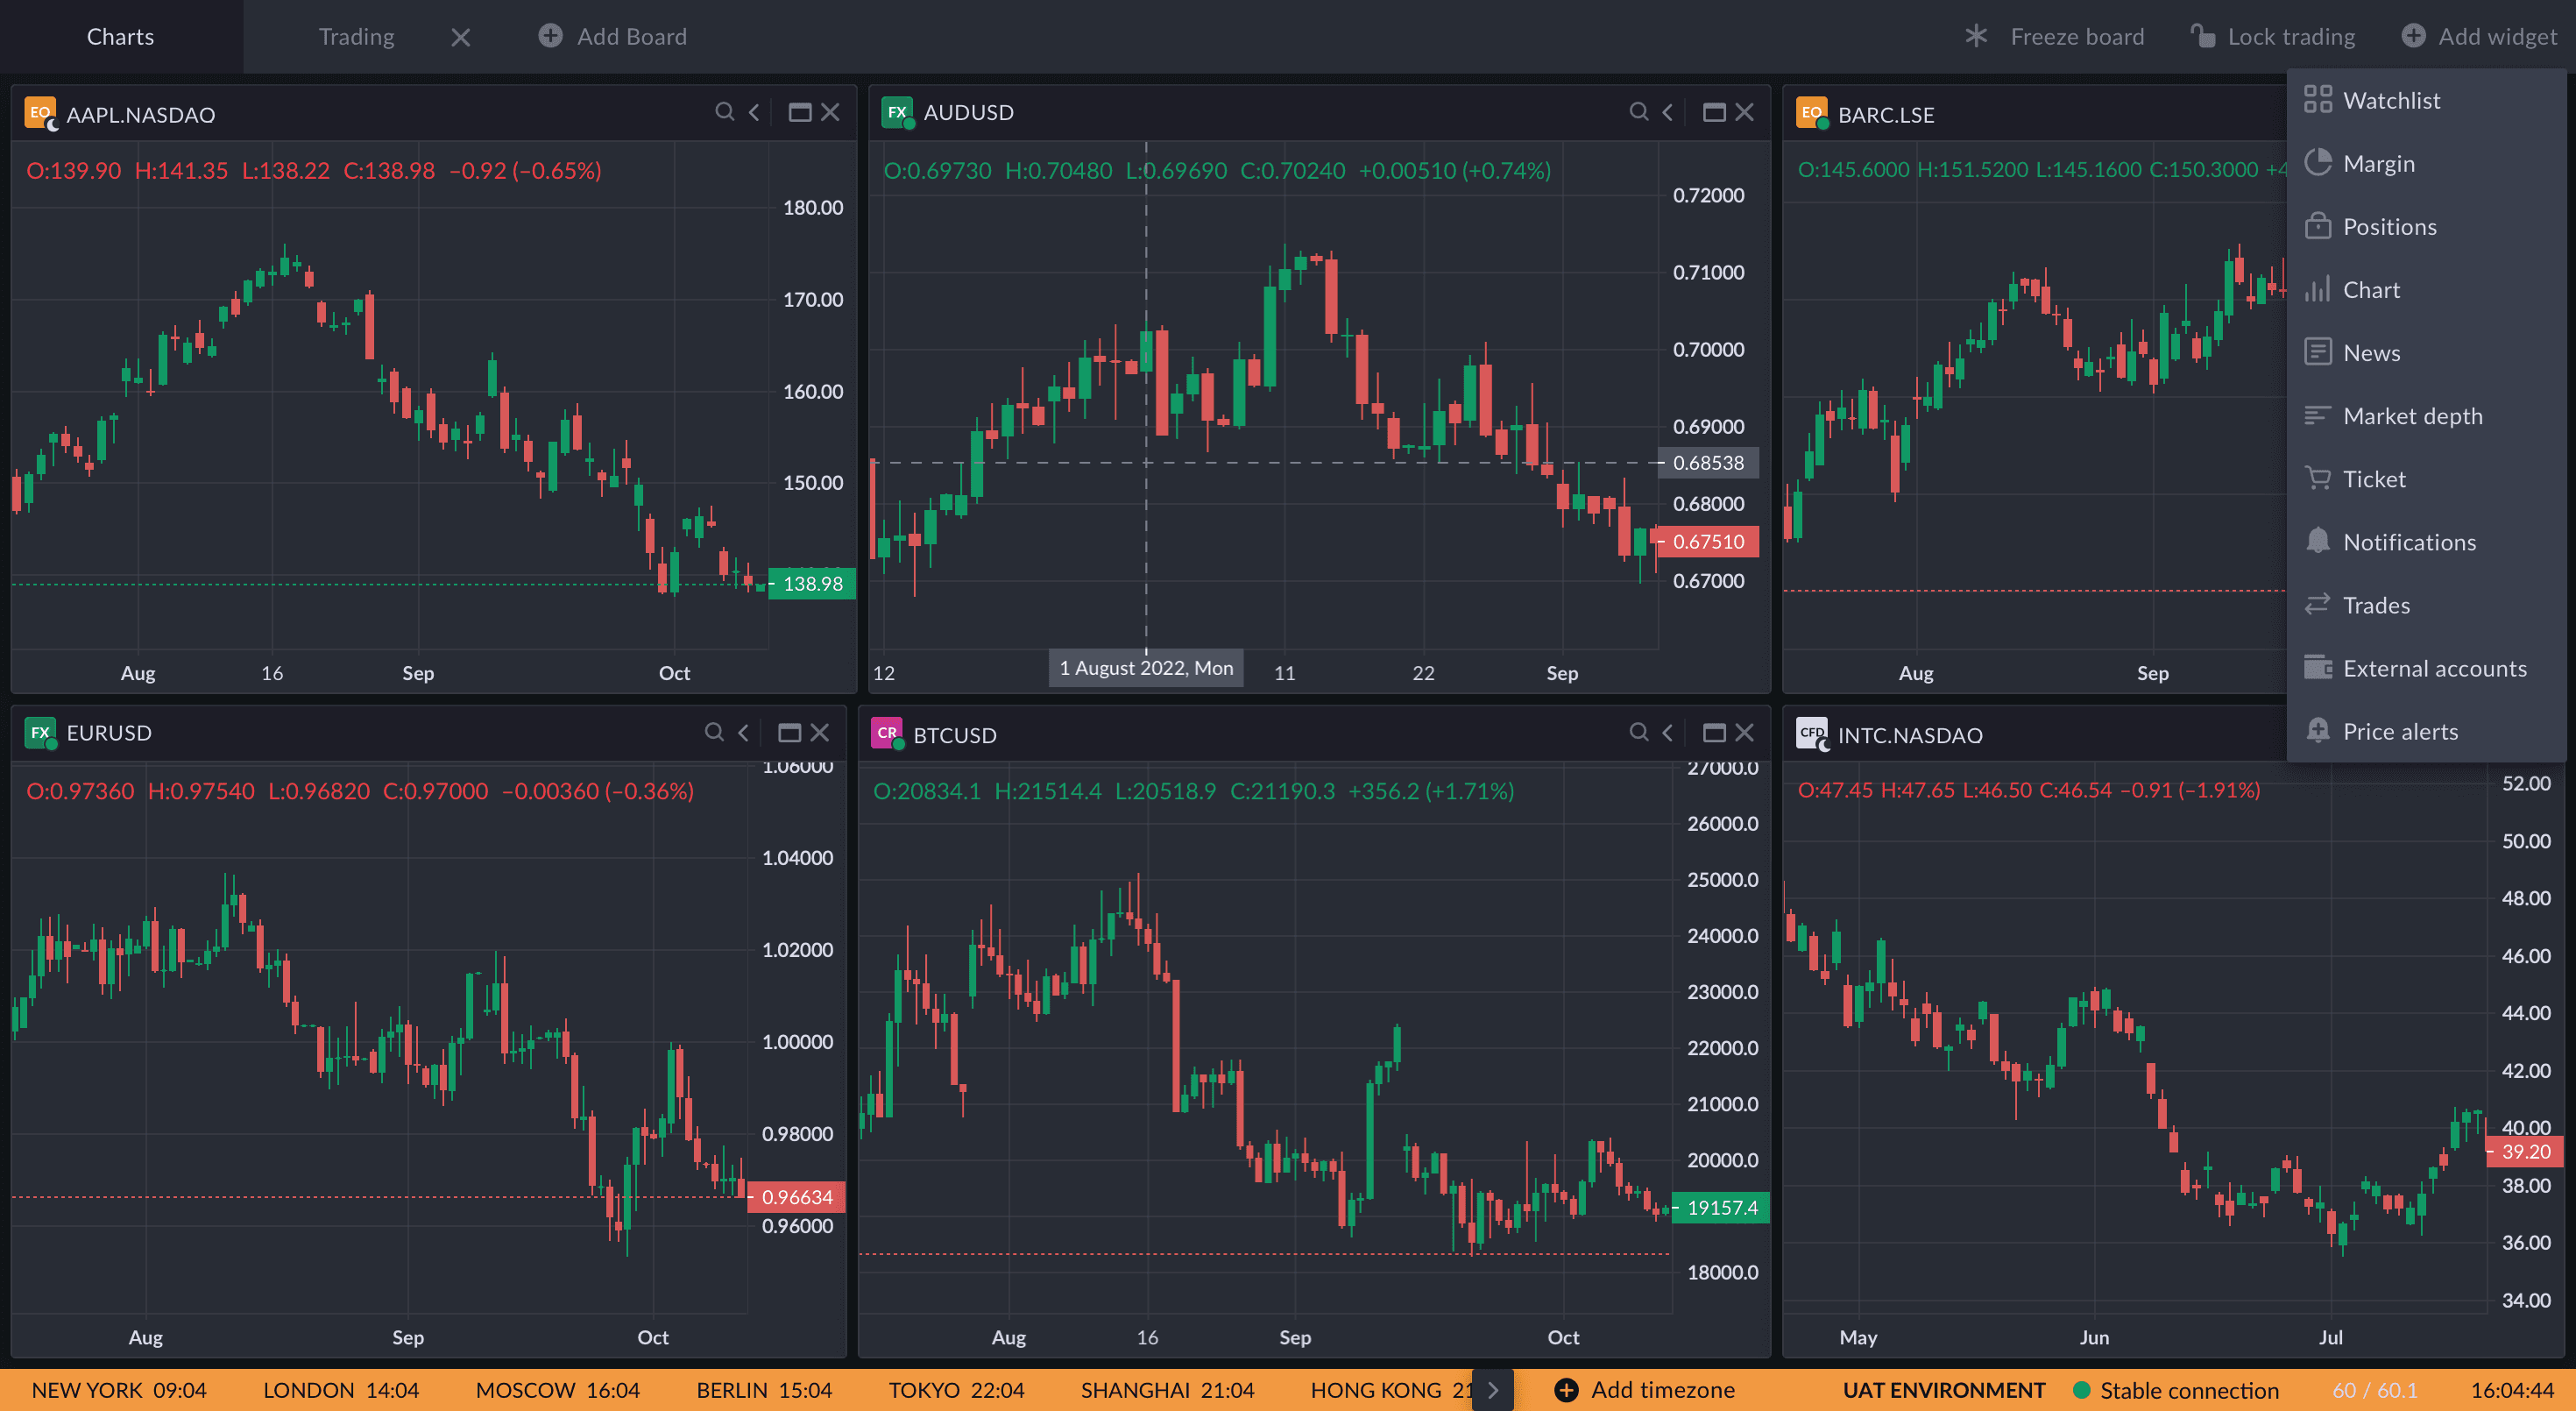
Task: Select the Ticket cart icon in widget menu
Action: [x=2319, y=478]
